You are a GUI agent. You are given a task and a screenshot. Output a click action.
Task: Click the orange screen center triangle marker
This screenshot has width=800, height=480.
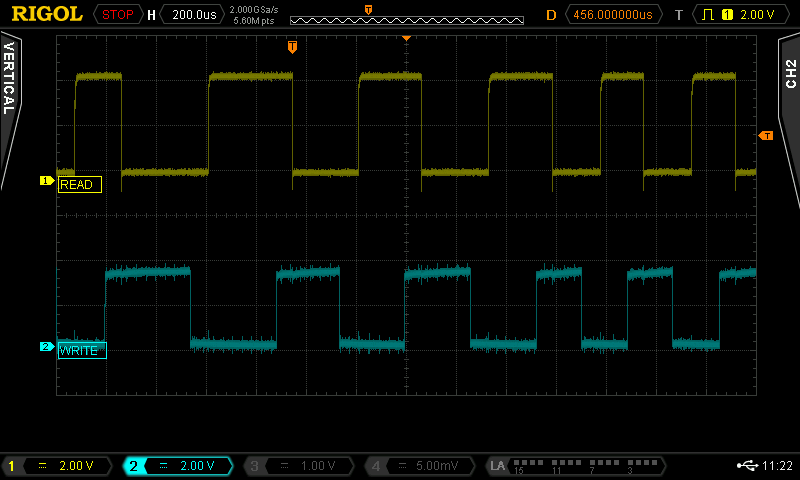tap(407, 38)
